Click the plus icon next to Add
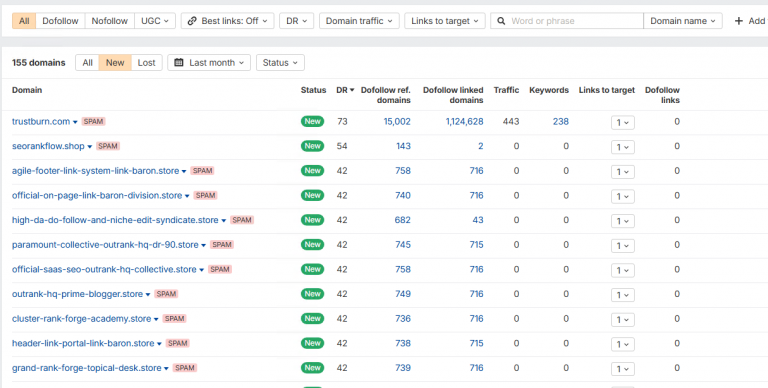768x388 pixels. 739,21
